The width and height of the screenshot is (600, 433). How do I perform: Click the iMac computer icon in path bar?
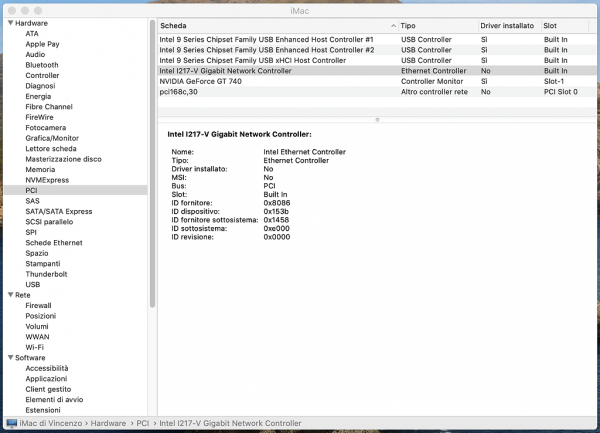coord(11,424)
